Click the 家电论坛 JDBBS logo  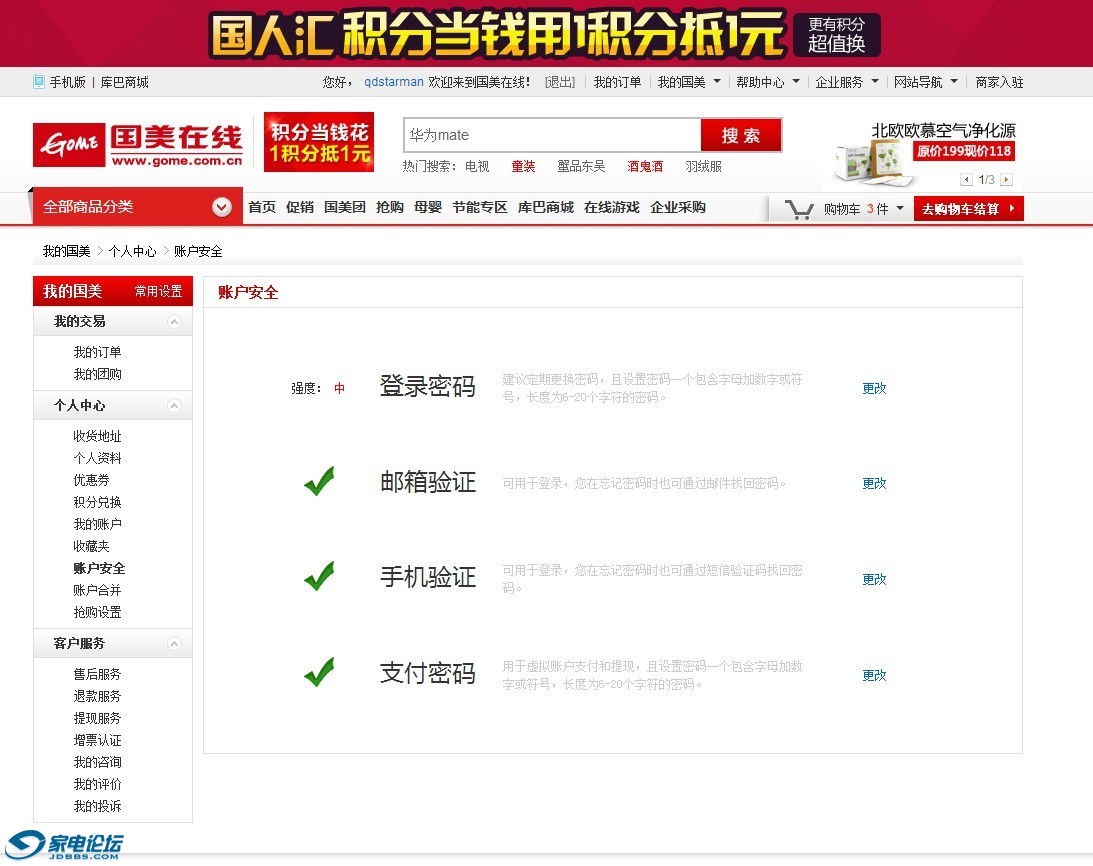(64, 846)
